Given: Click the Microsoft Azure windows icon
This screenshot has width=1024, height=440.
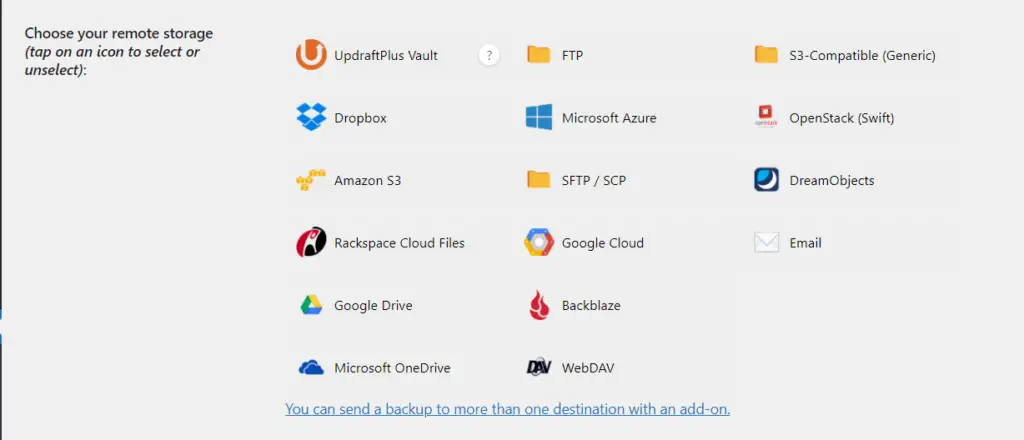Looking at the screenshot, I should (539, 118).
